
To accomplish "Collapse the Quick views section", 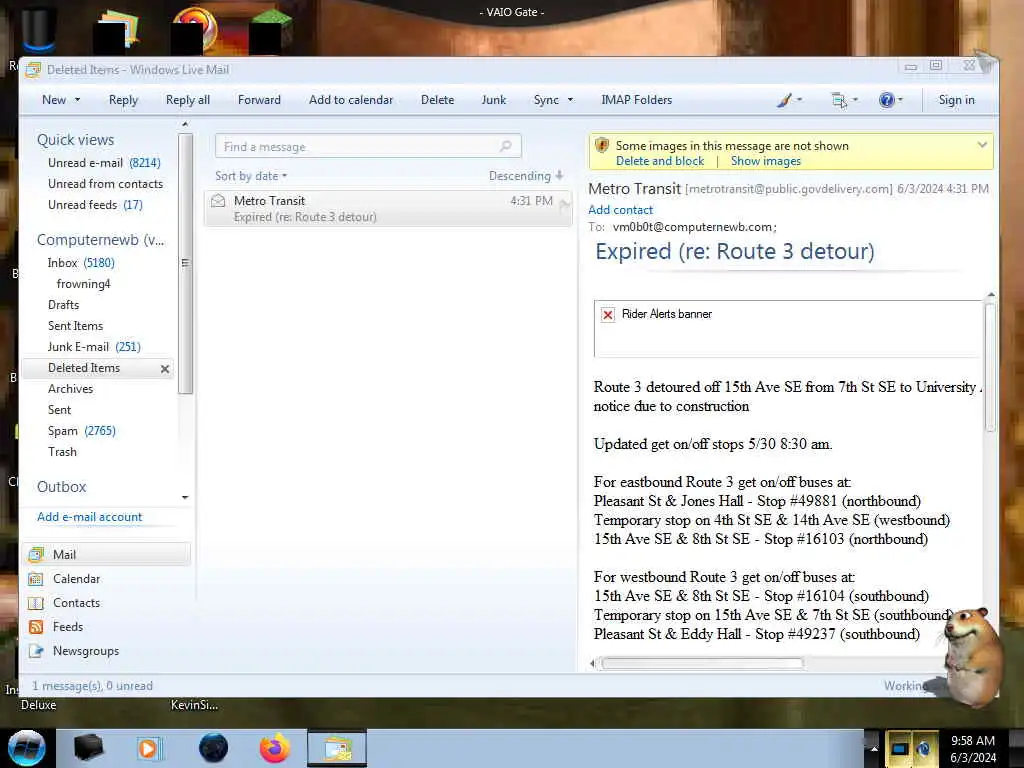I will click(x=75, y=140).
